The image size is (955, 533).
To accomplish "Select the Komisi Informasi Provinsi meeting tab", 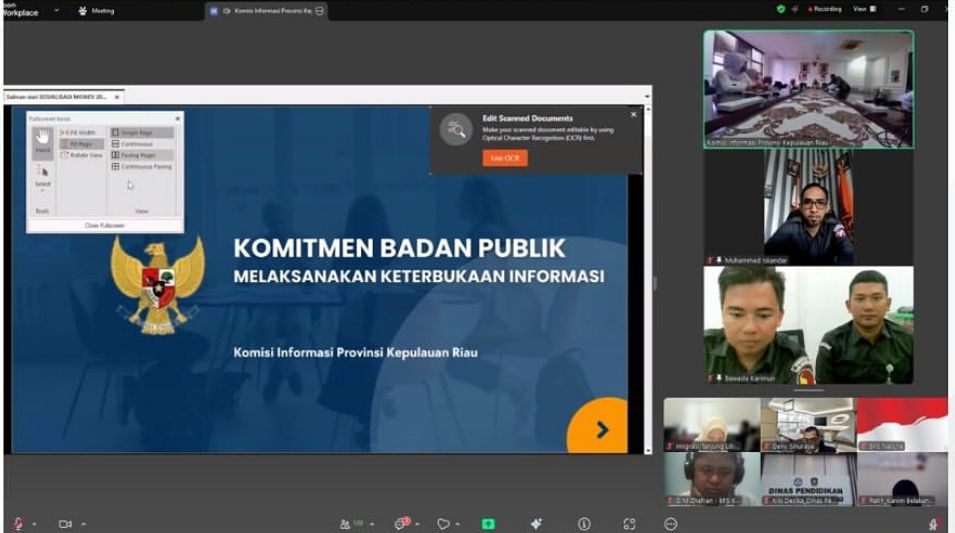I will tap(266, 11).
